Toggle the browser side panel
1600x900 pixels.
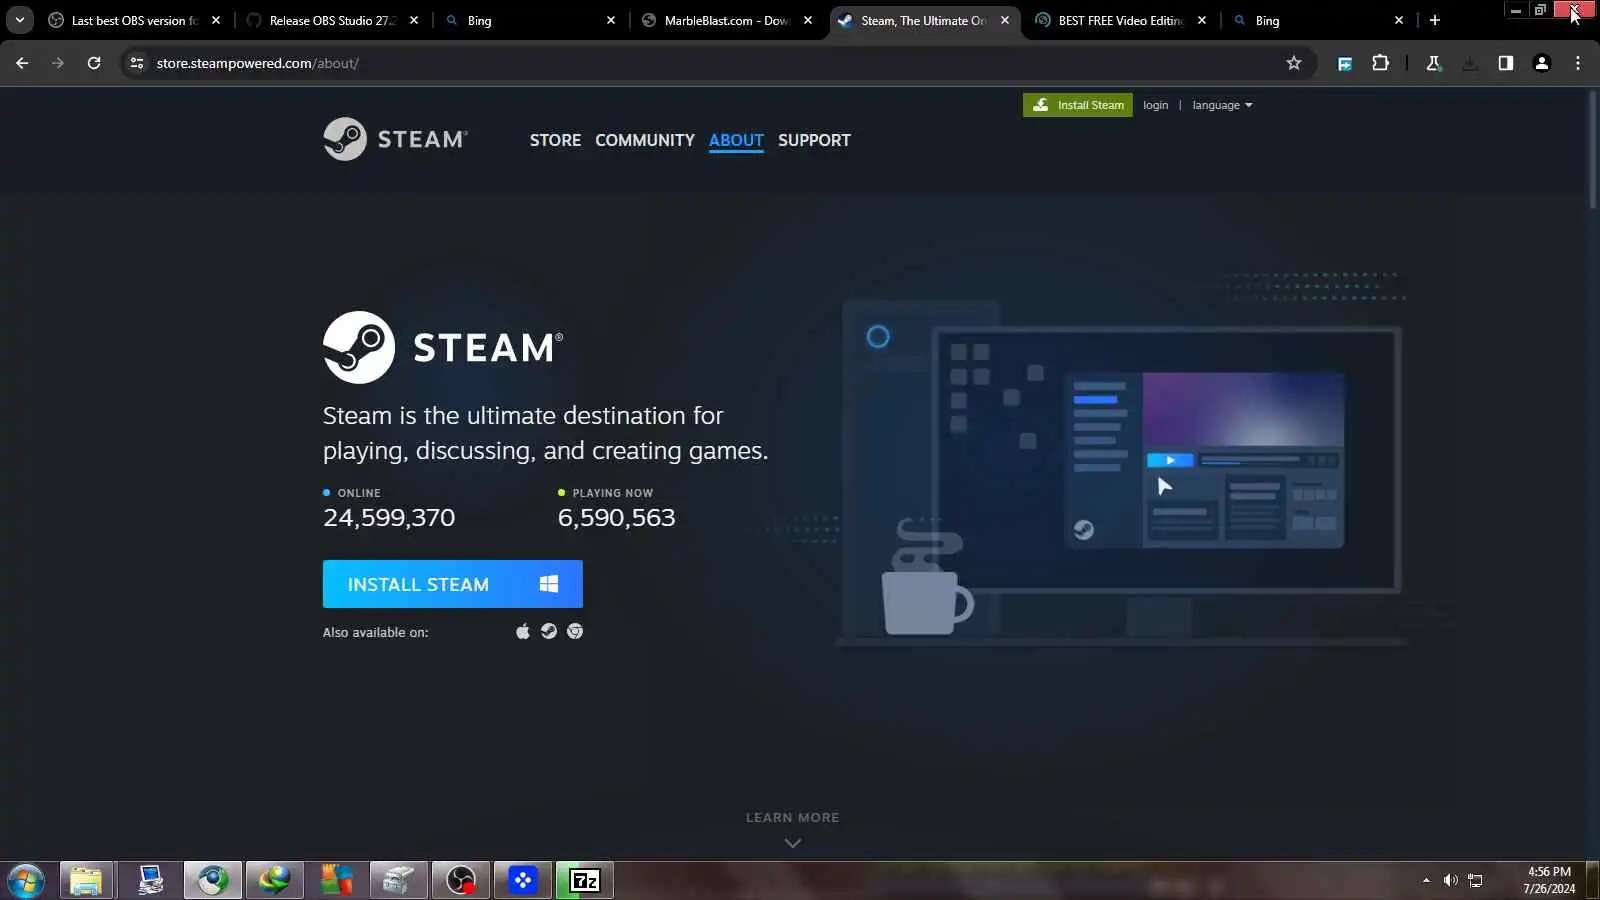(x=1505, y=63)
